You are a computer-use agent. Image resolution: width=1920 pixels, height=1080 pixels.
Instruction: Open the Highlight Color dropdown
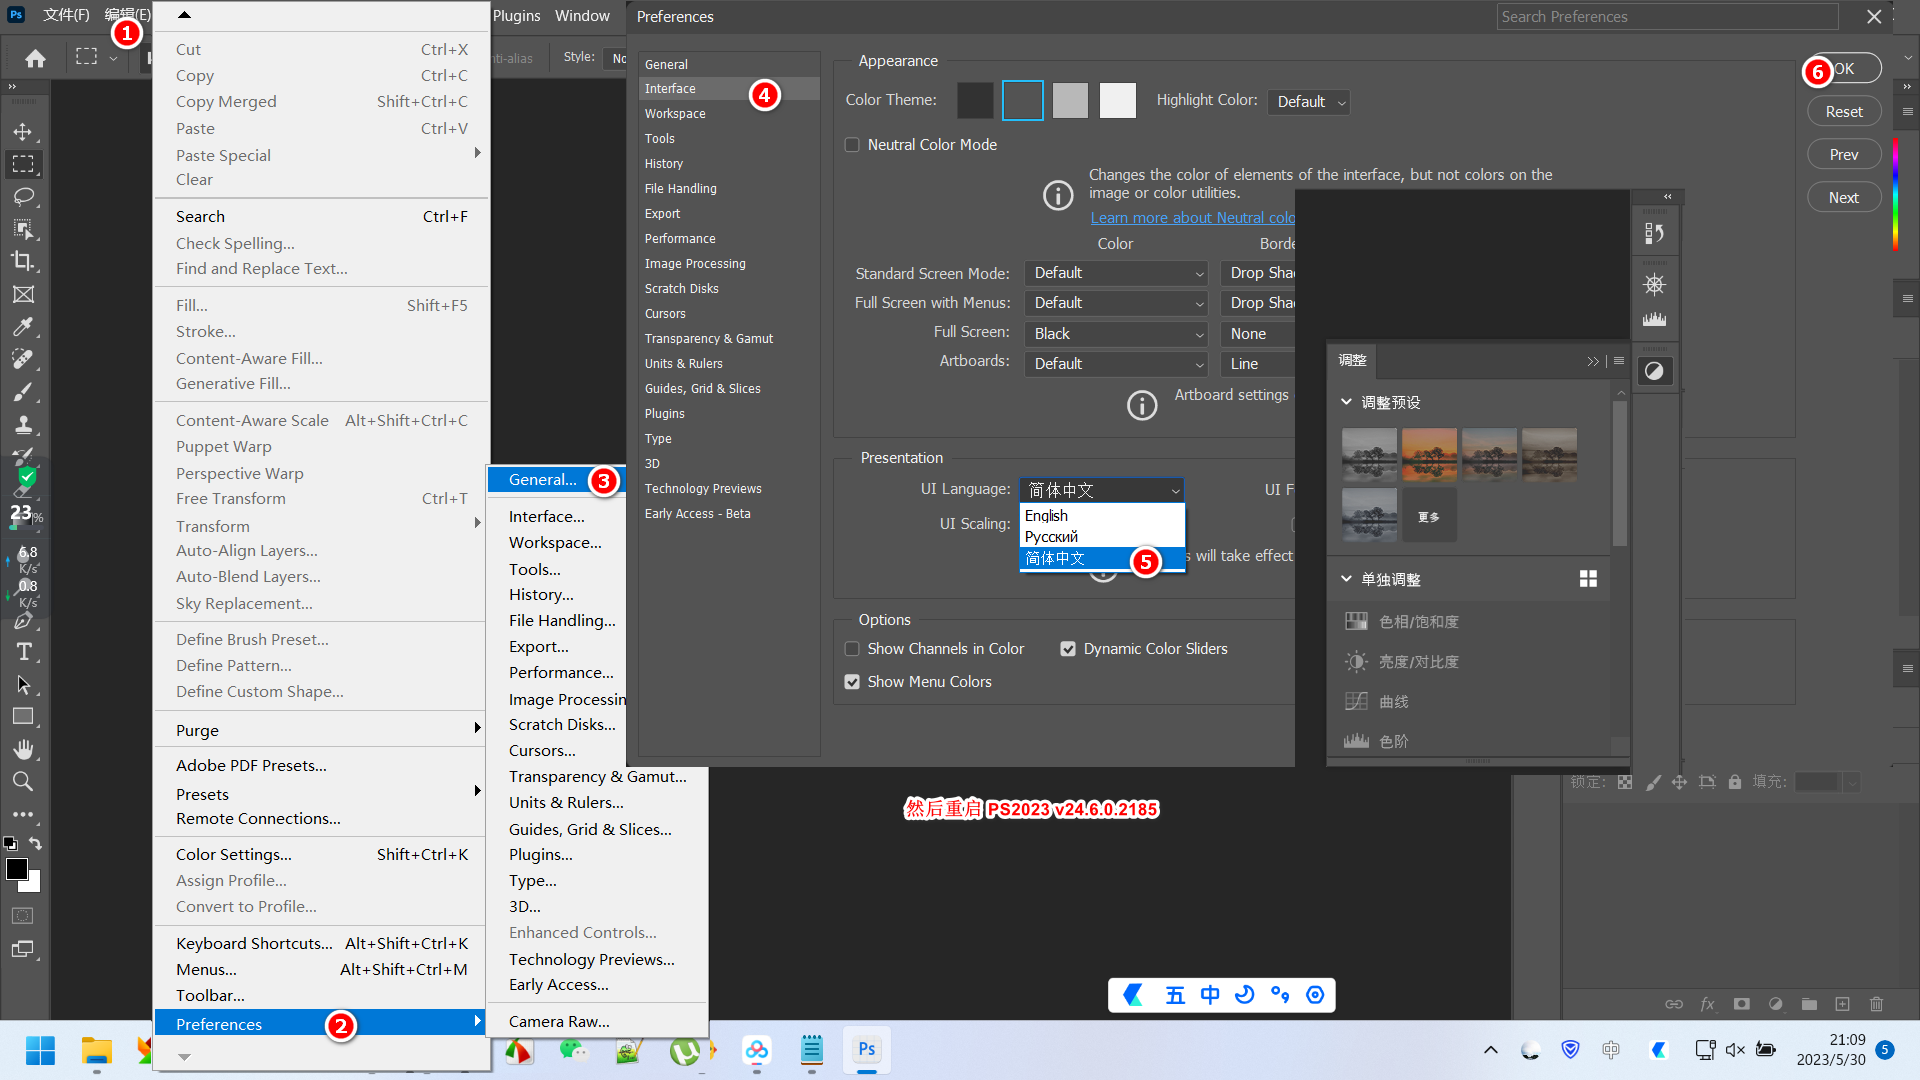1308,102
